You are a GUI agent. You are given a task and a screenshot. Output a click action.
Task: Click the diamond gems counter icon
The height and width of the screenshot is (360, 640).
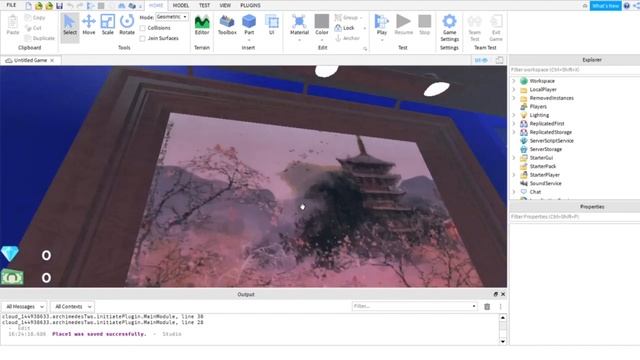(10, 254)
